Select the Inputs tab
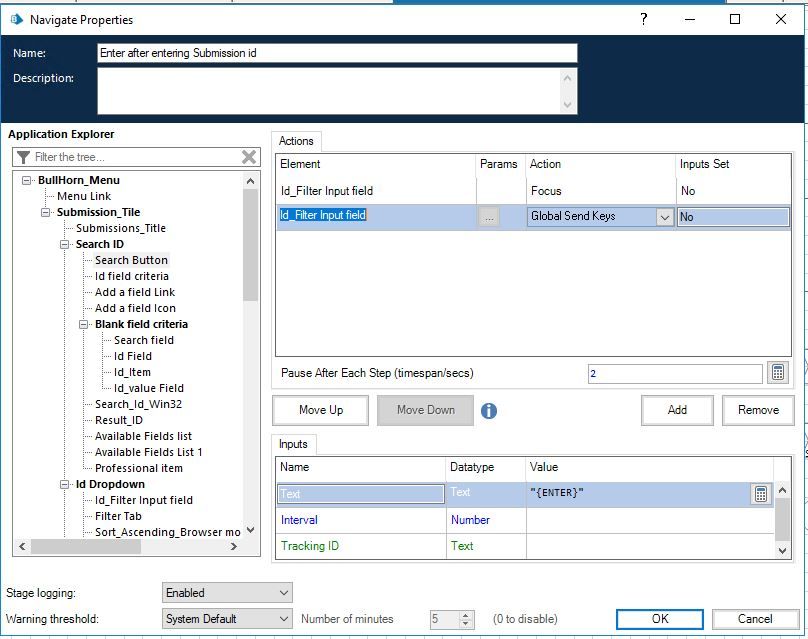 tap(293, 444)
